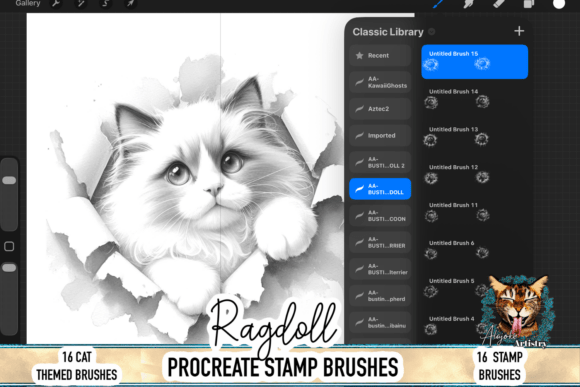Select Untitled Brush 13
Image resolution: width=580 pixels, height=387 pixels.
[x=475, y=137]
